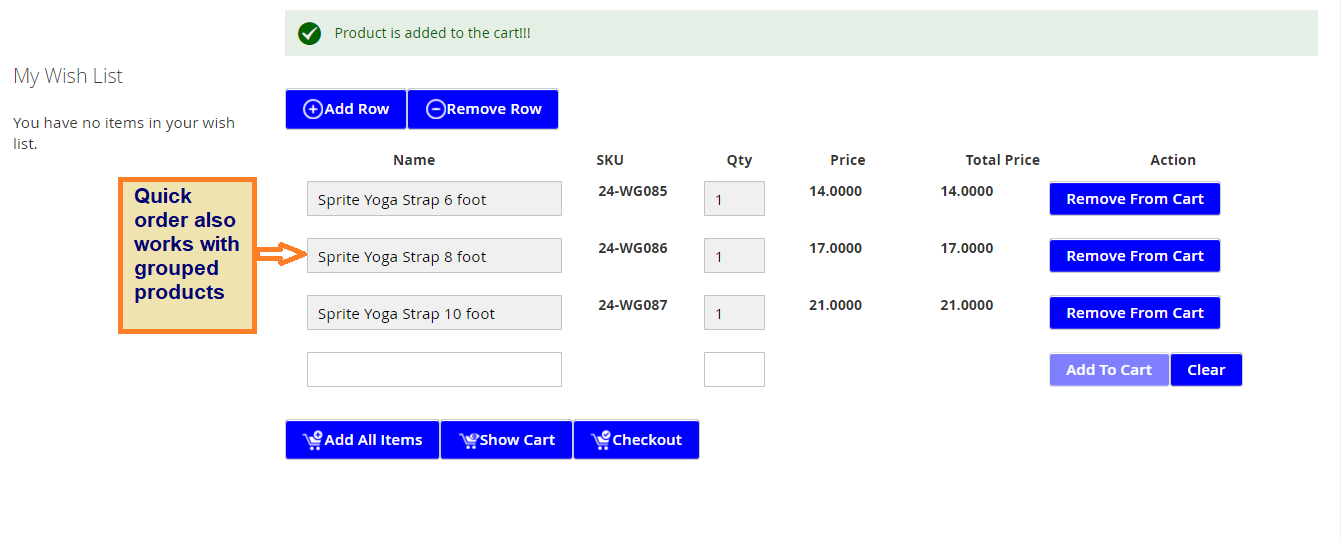The width and height of the screenshot is (1341, 541).
Task: Click the 21.0000 value under Total Price
Action: [967, 305]
